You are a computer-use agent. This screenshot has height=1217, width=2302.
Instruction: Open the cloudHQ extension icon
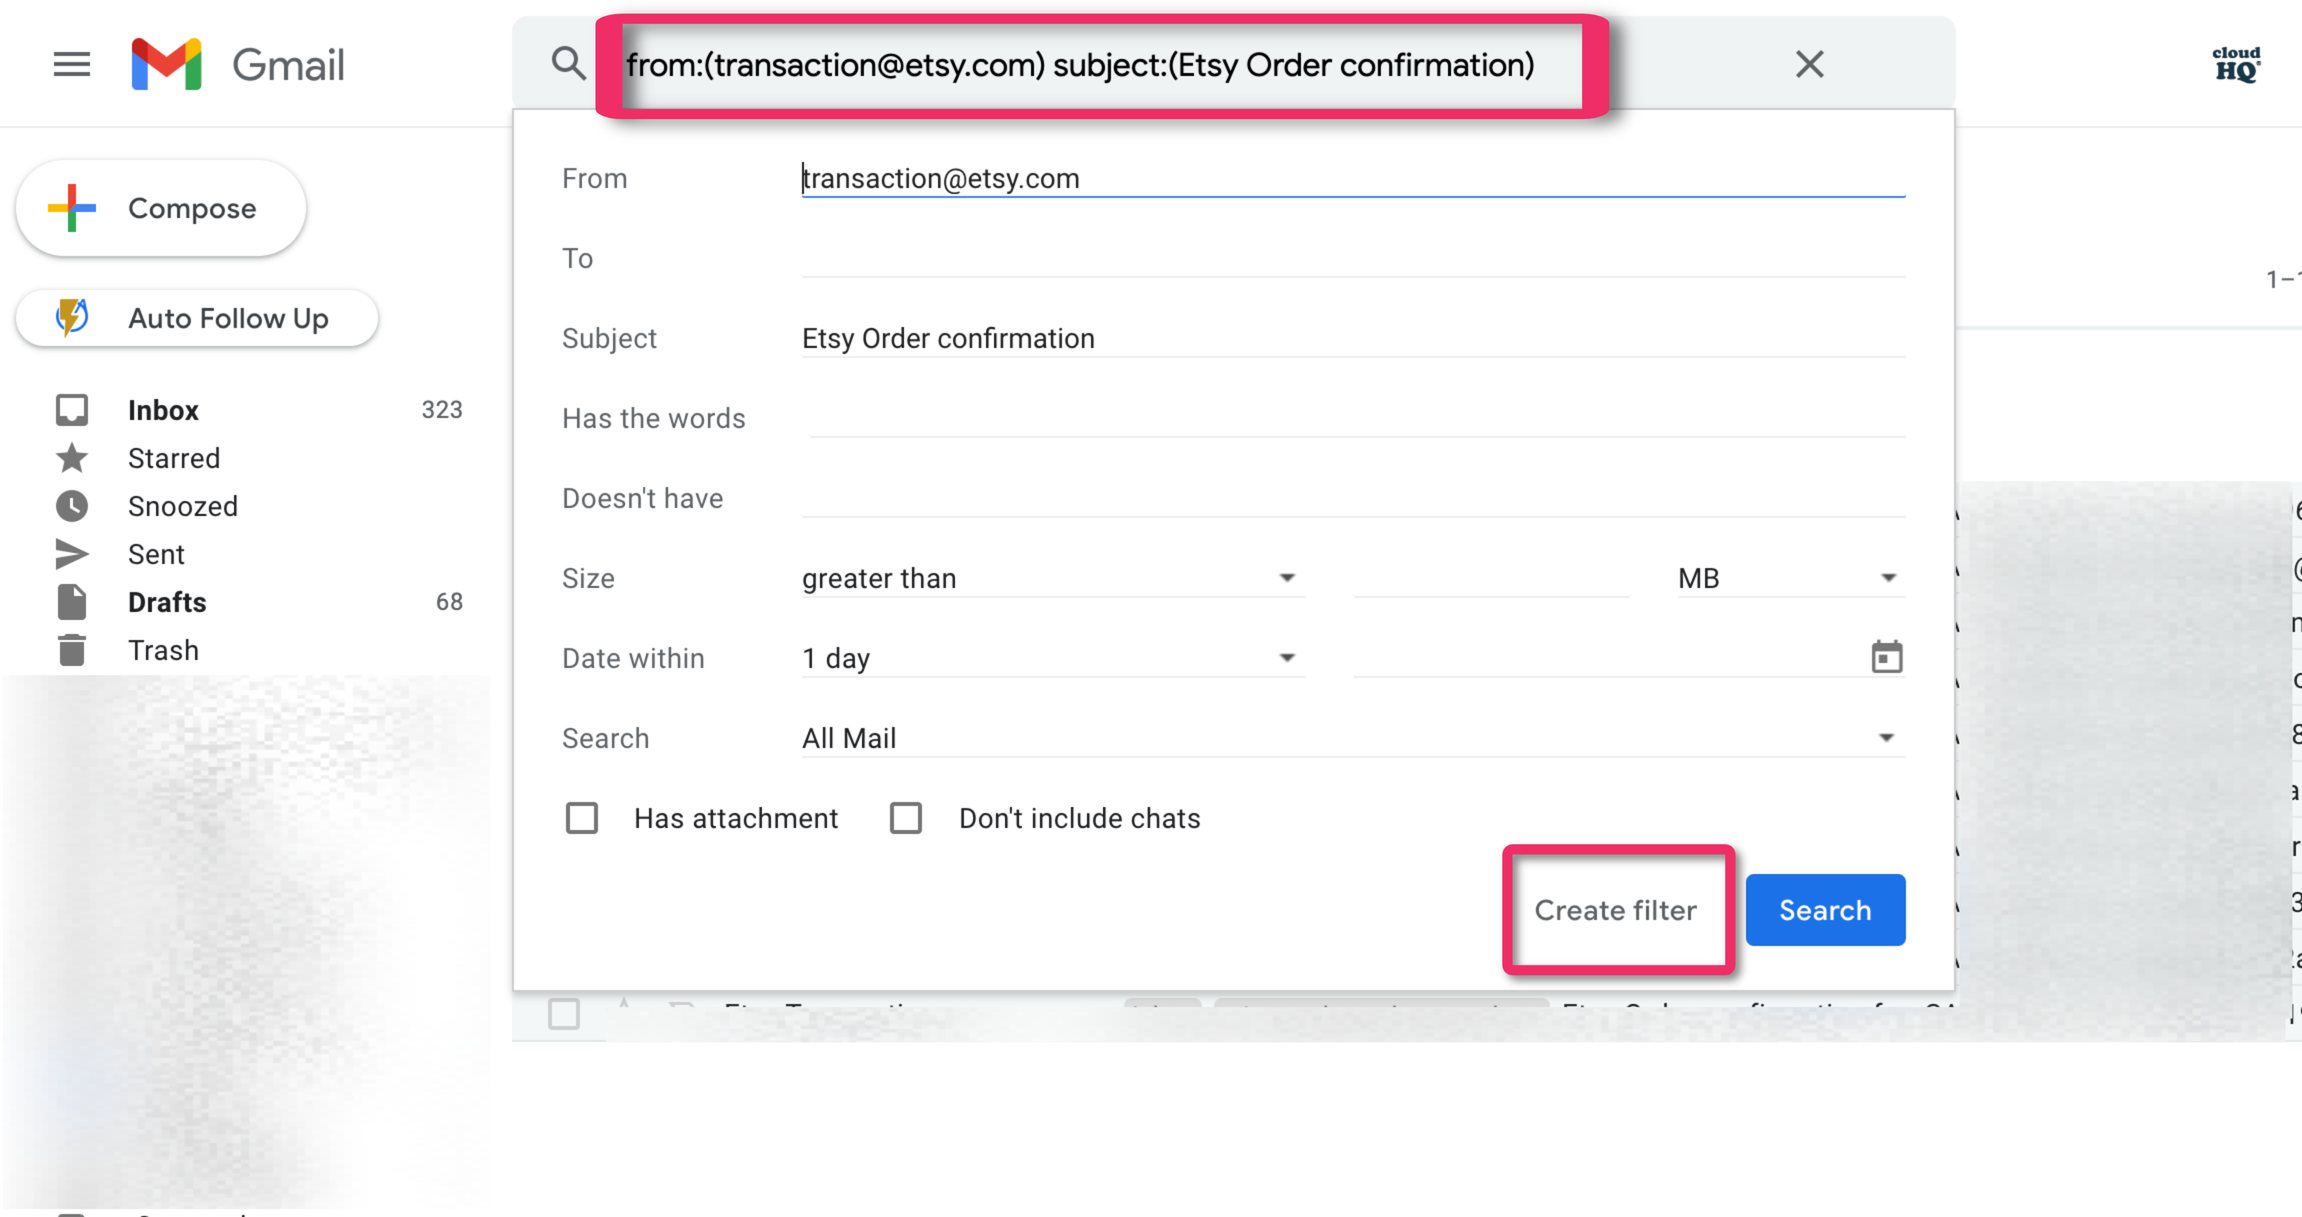point(2236,65)
